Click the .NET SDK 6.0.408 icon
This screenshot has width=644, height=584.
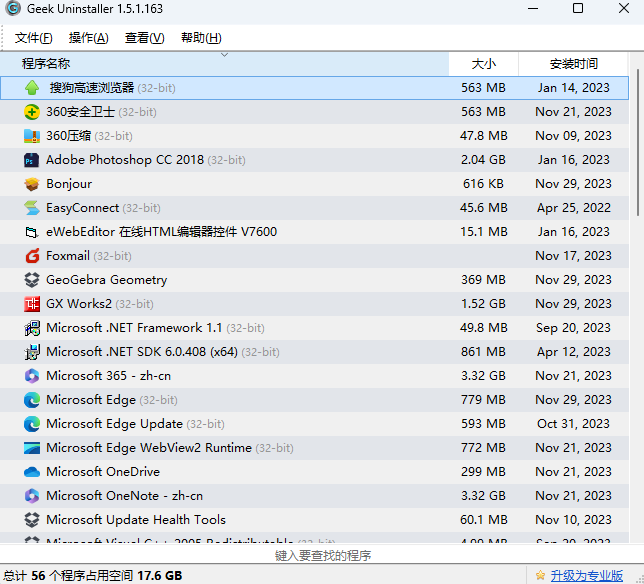point(32,352)
